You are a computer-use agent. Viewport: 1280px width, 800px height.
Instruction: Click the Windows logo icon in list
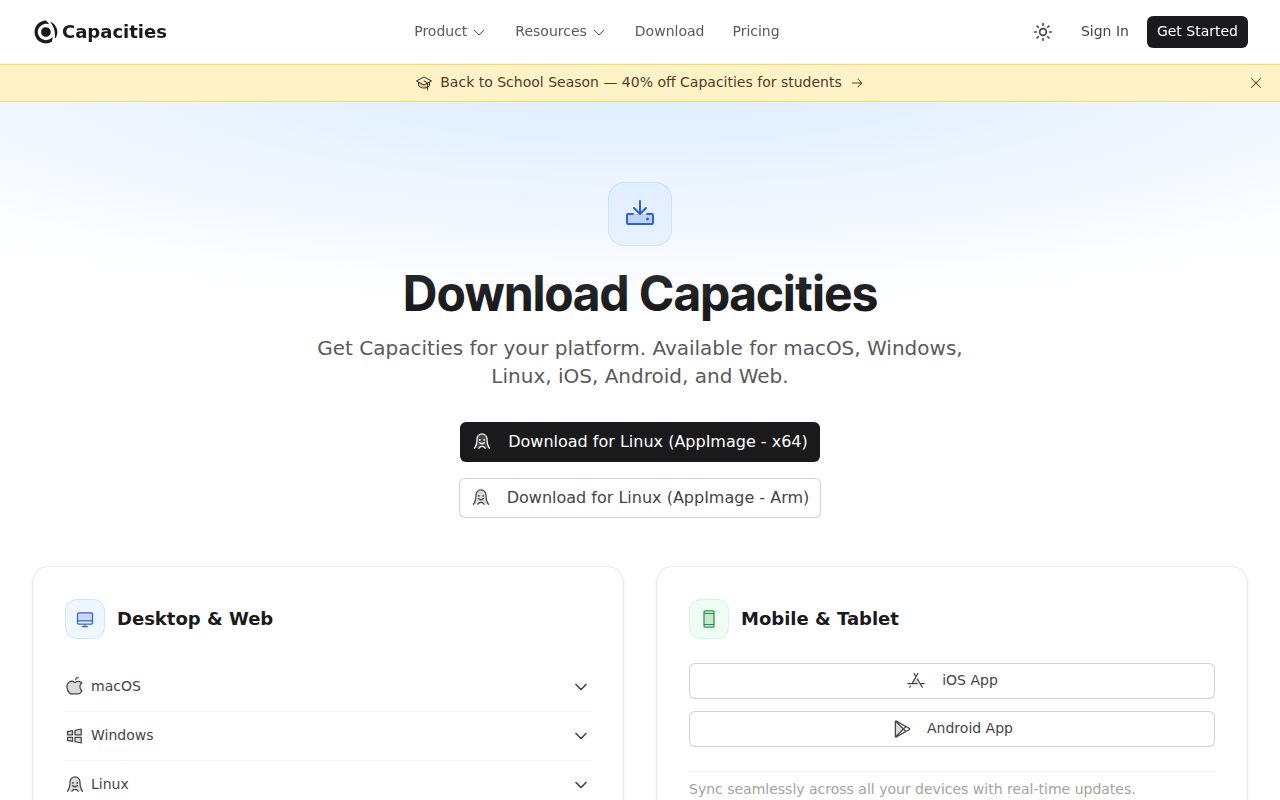(74, 735)
